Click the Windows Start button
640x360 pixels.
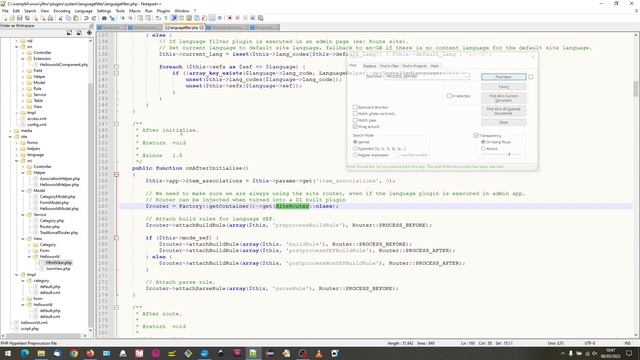click(x=8, y=353)
